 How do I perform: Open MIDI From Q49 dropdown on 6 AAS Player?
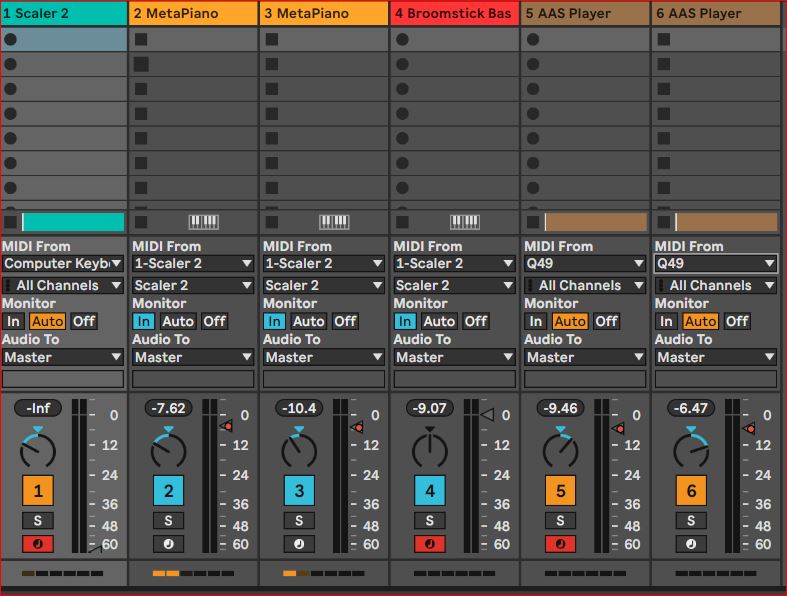click(x=715, y=264)
